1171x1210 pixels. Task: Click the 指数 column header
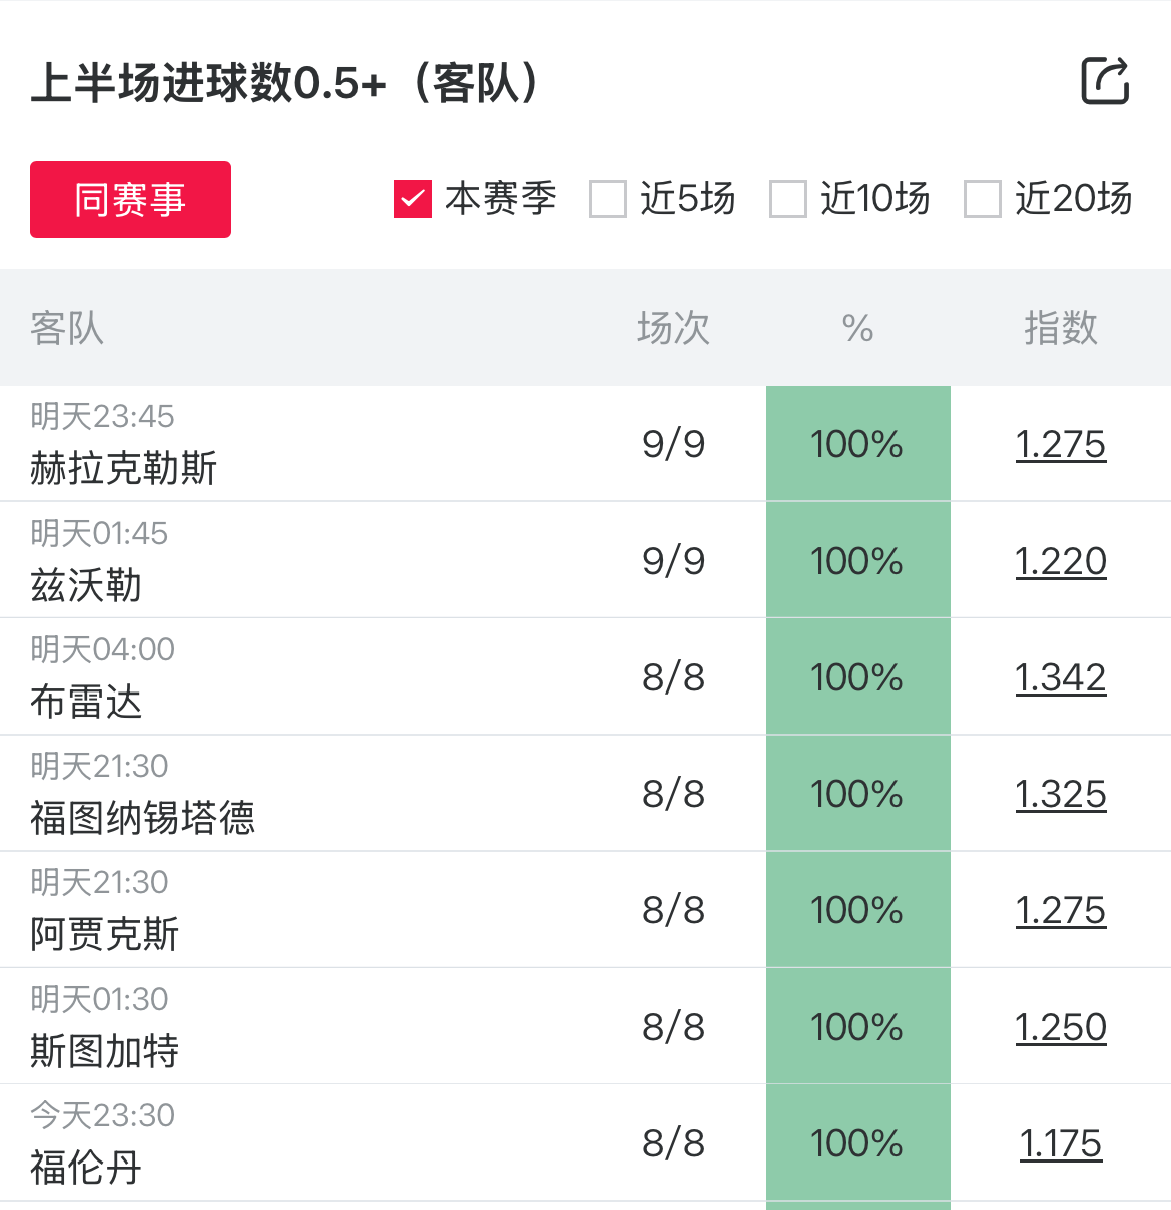pyautogui.click(x=1060, y=328)
